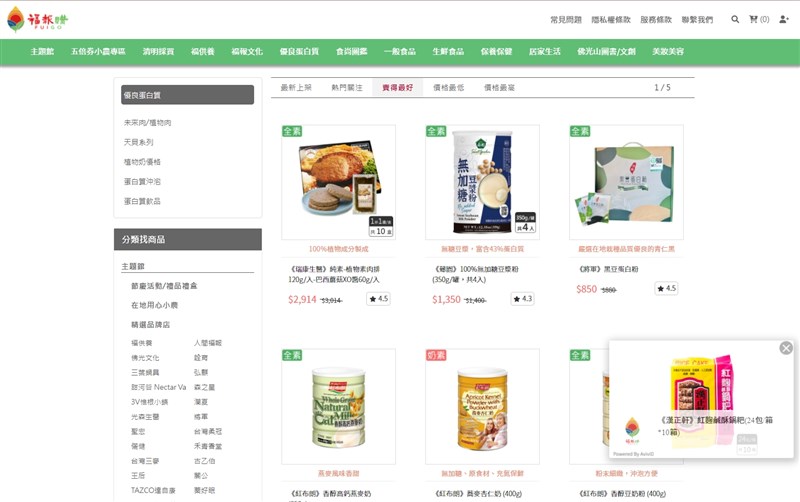
Task: Click the 4.5 star rating of $2,914 product
Action: [x=379, y=298]
